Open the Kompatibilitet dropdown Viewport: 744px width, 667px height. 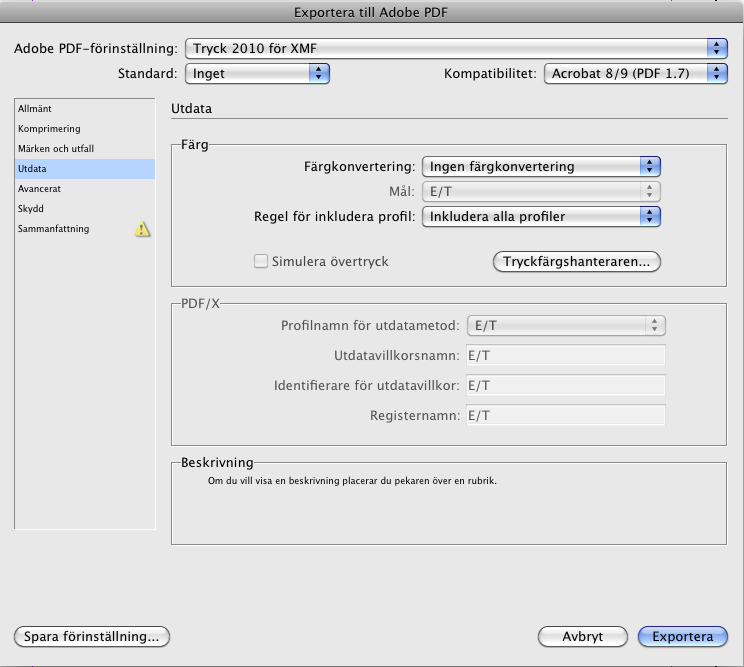(x=635, y=74)
